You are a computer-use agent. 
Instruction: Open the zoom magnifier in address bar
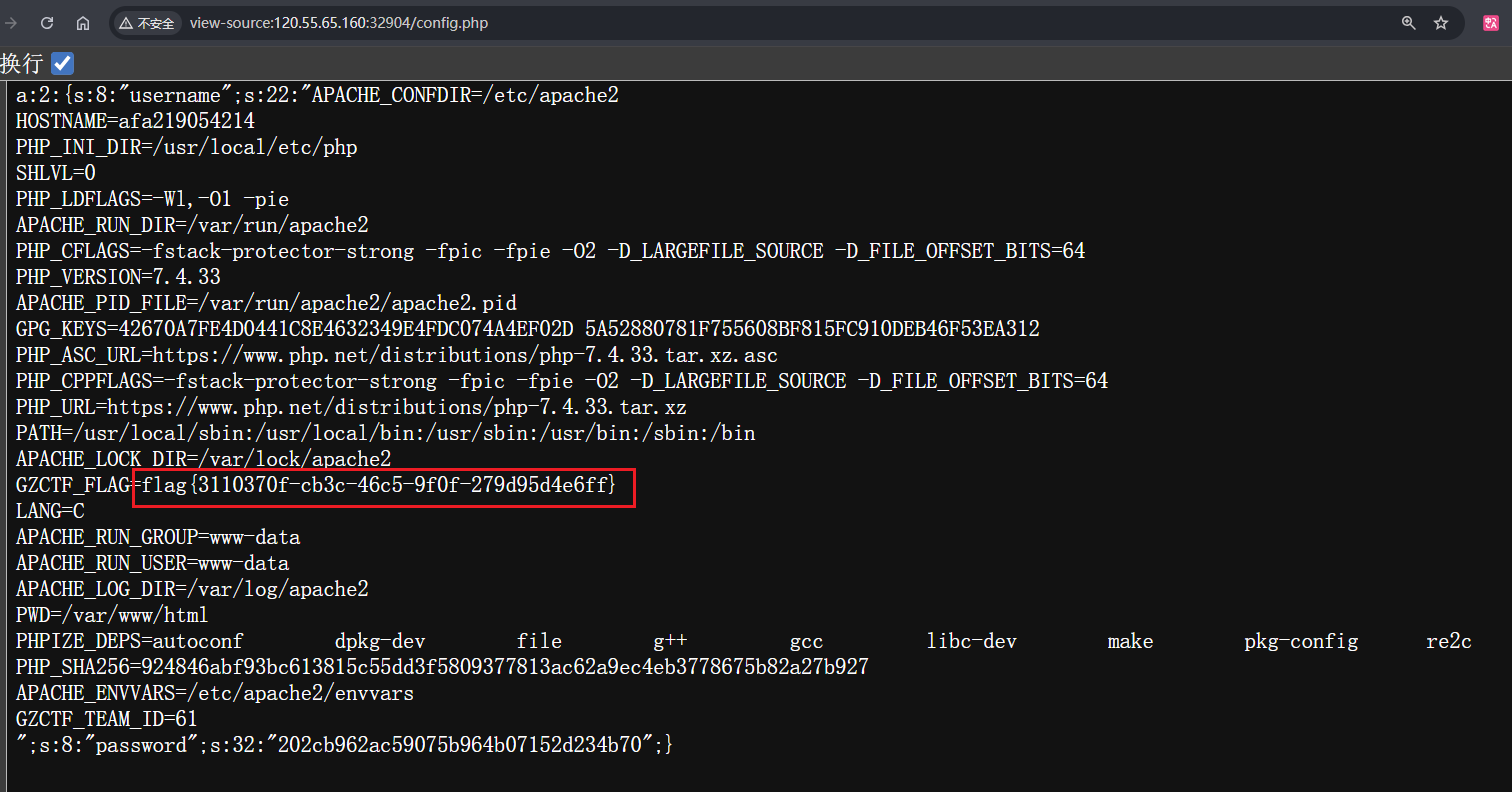[1408, 23]
